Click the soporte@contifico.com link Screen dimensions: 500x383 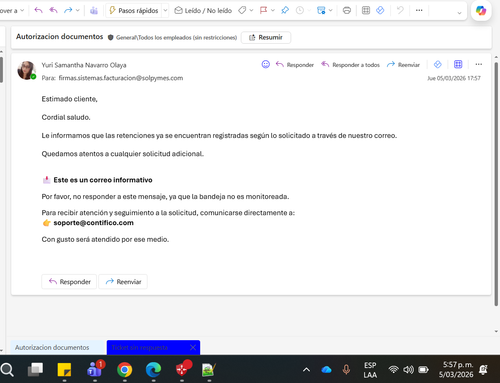93,223
